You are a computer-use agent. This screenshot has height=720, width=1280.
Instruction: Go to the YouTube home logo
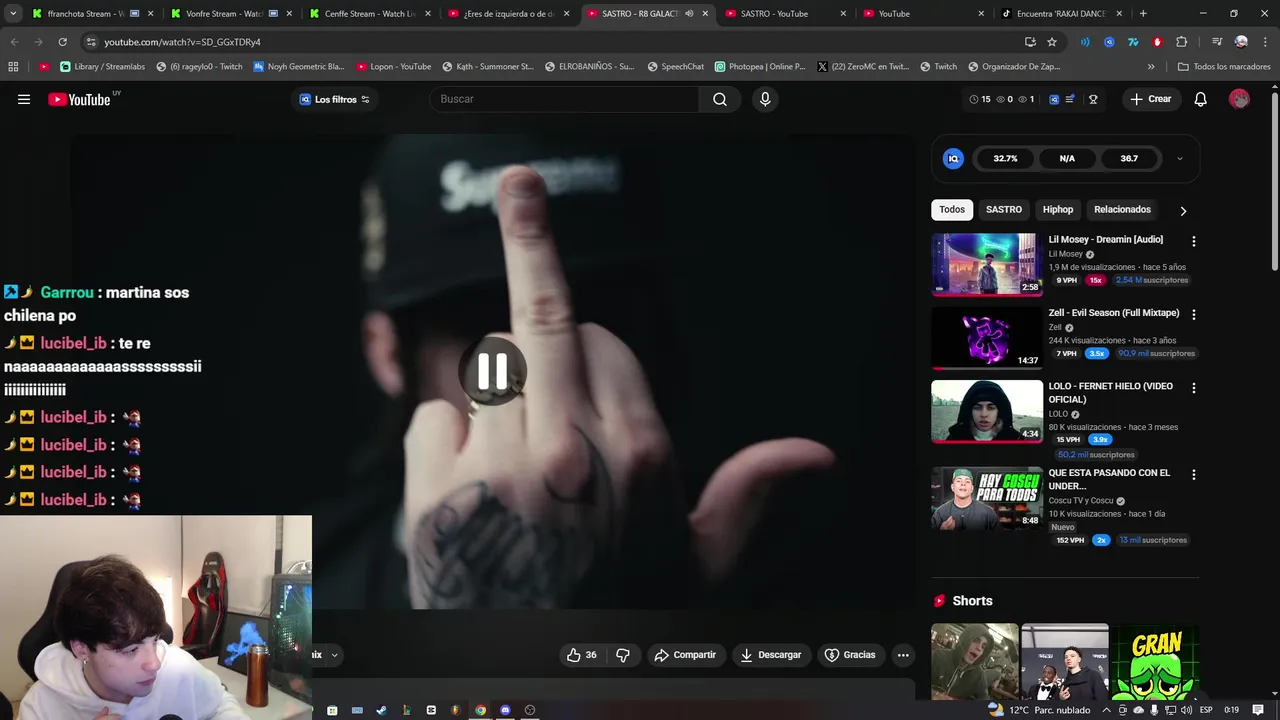(79, 99)
